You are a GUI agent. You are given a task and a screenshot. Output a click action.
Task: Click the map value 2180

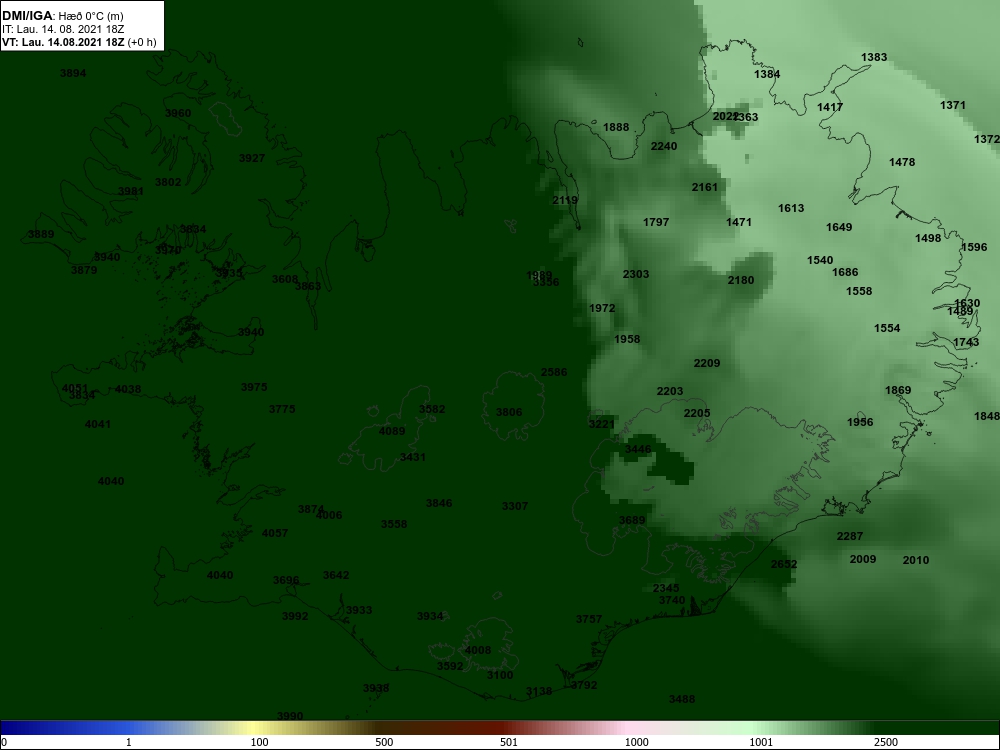740,281
